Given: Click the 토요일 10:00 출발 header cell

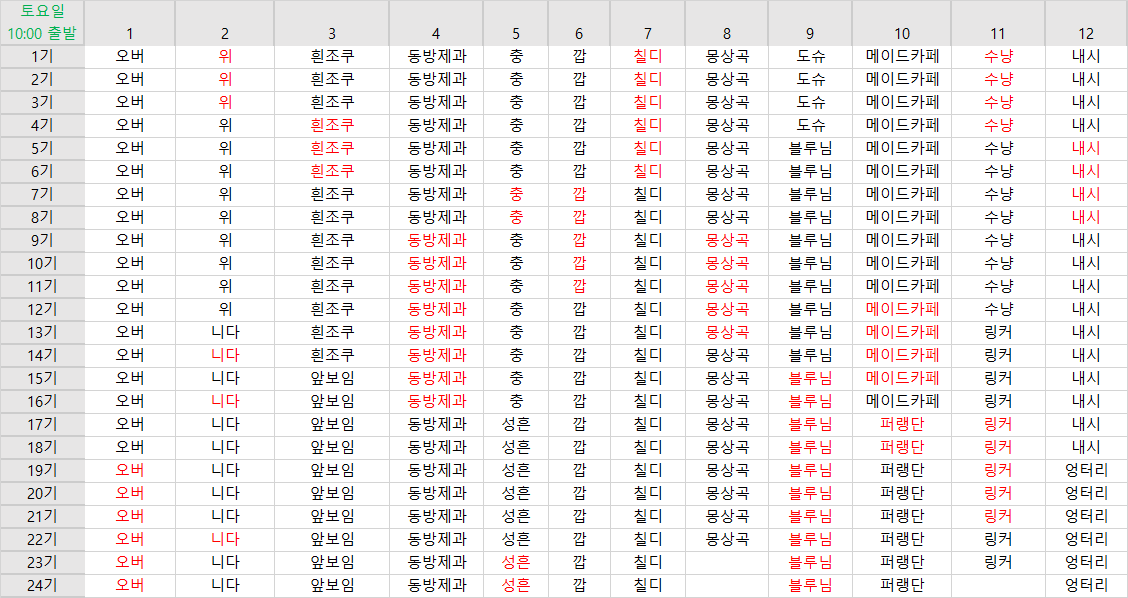Looking at the screenshot, I should 42,22.
